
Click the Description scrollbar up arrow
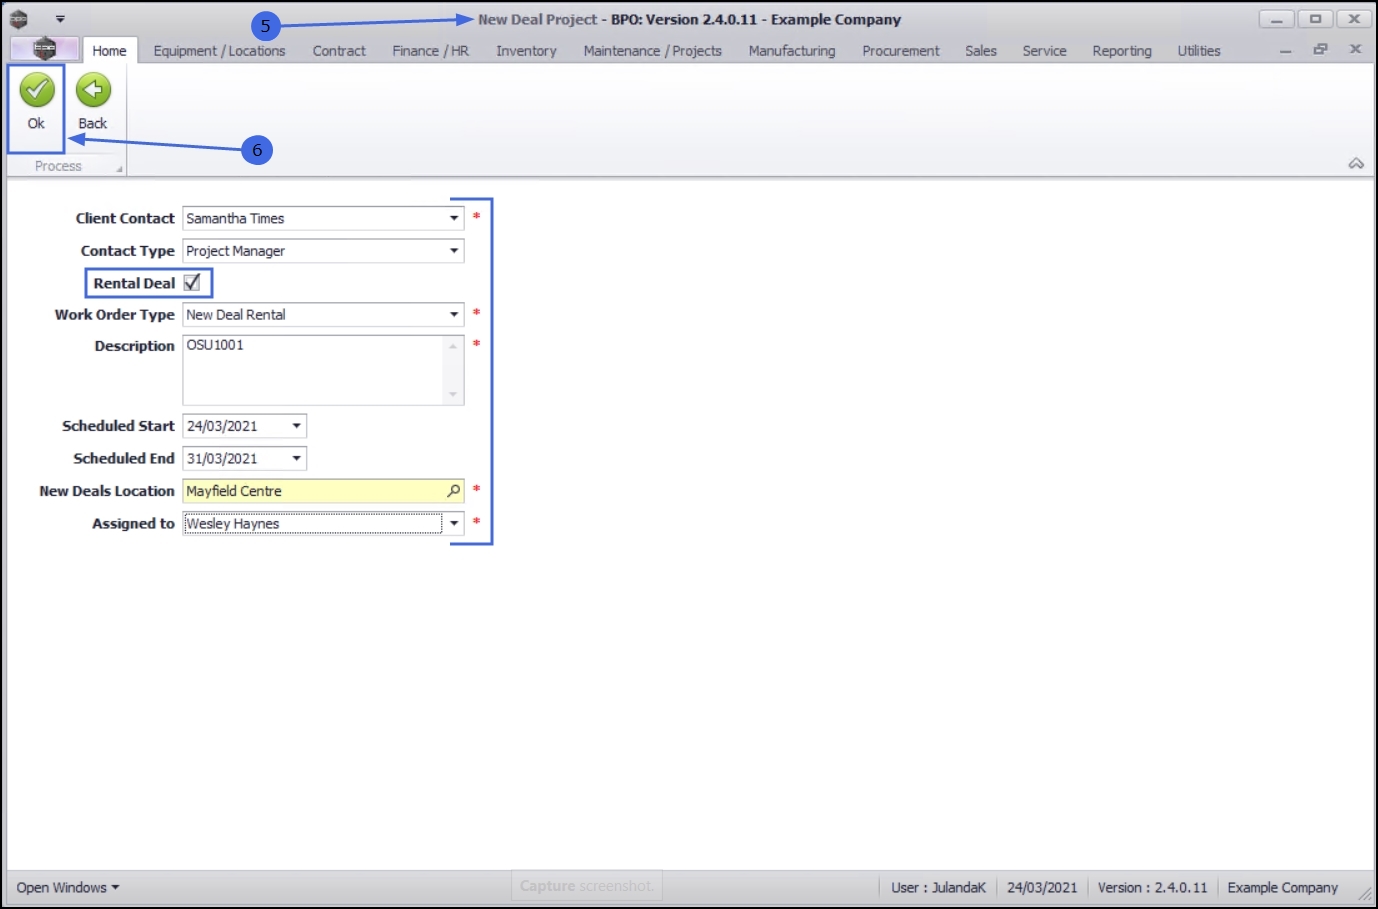pos(453,346)
